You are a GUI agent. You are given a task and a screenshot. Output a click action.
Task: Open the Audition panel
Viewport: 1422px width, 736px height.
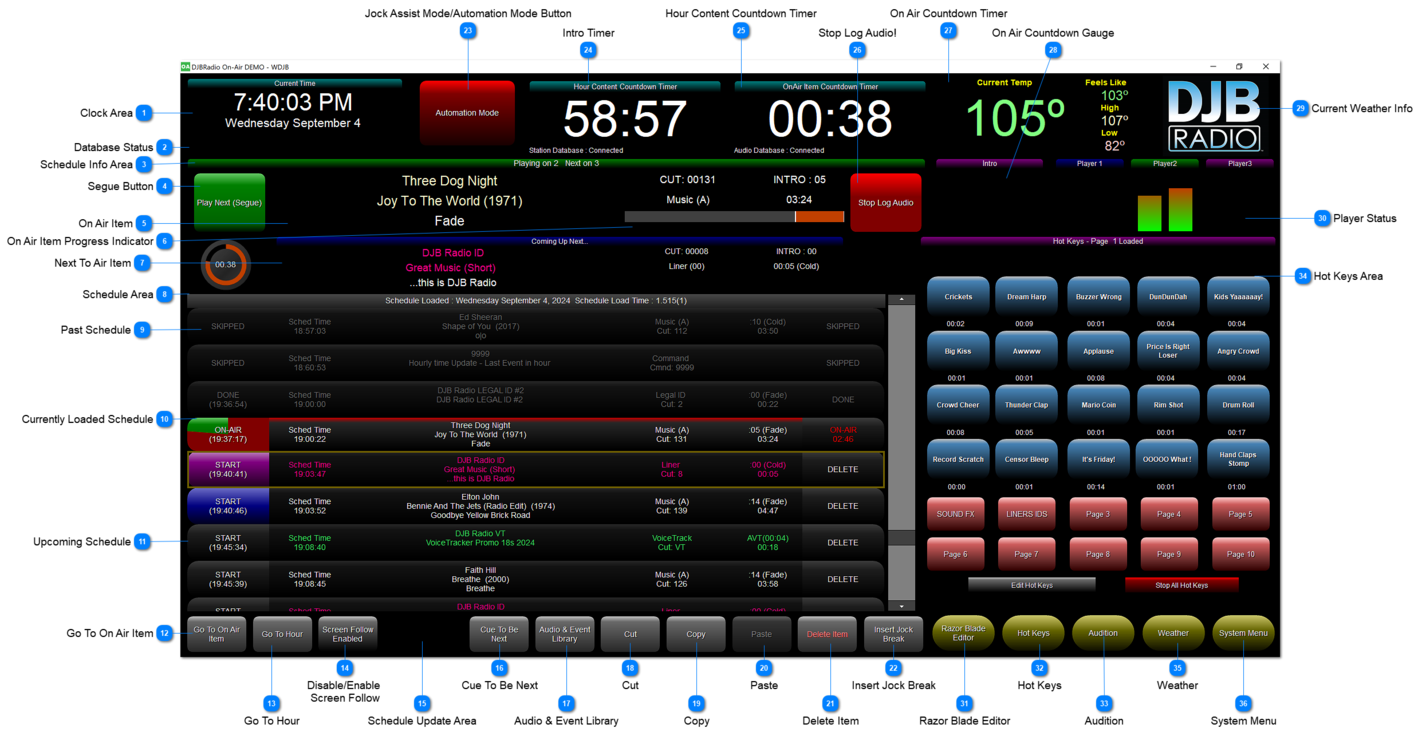[x=1103, y=633]
